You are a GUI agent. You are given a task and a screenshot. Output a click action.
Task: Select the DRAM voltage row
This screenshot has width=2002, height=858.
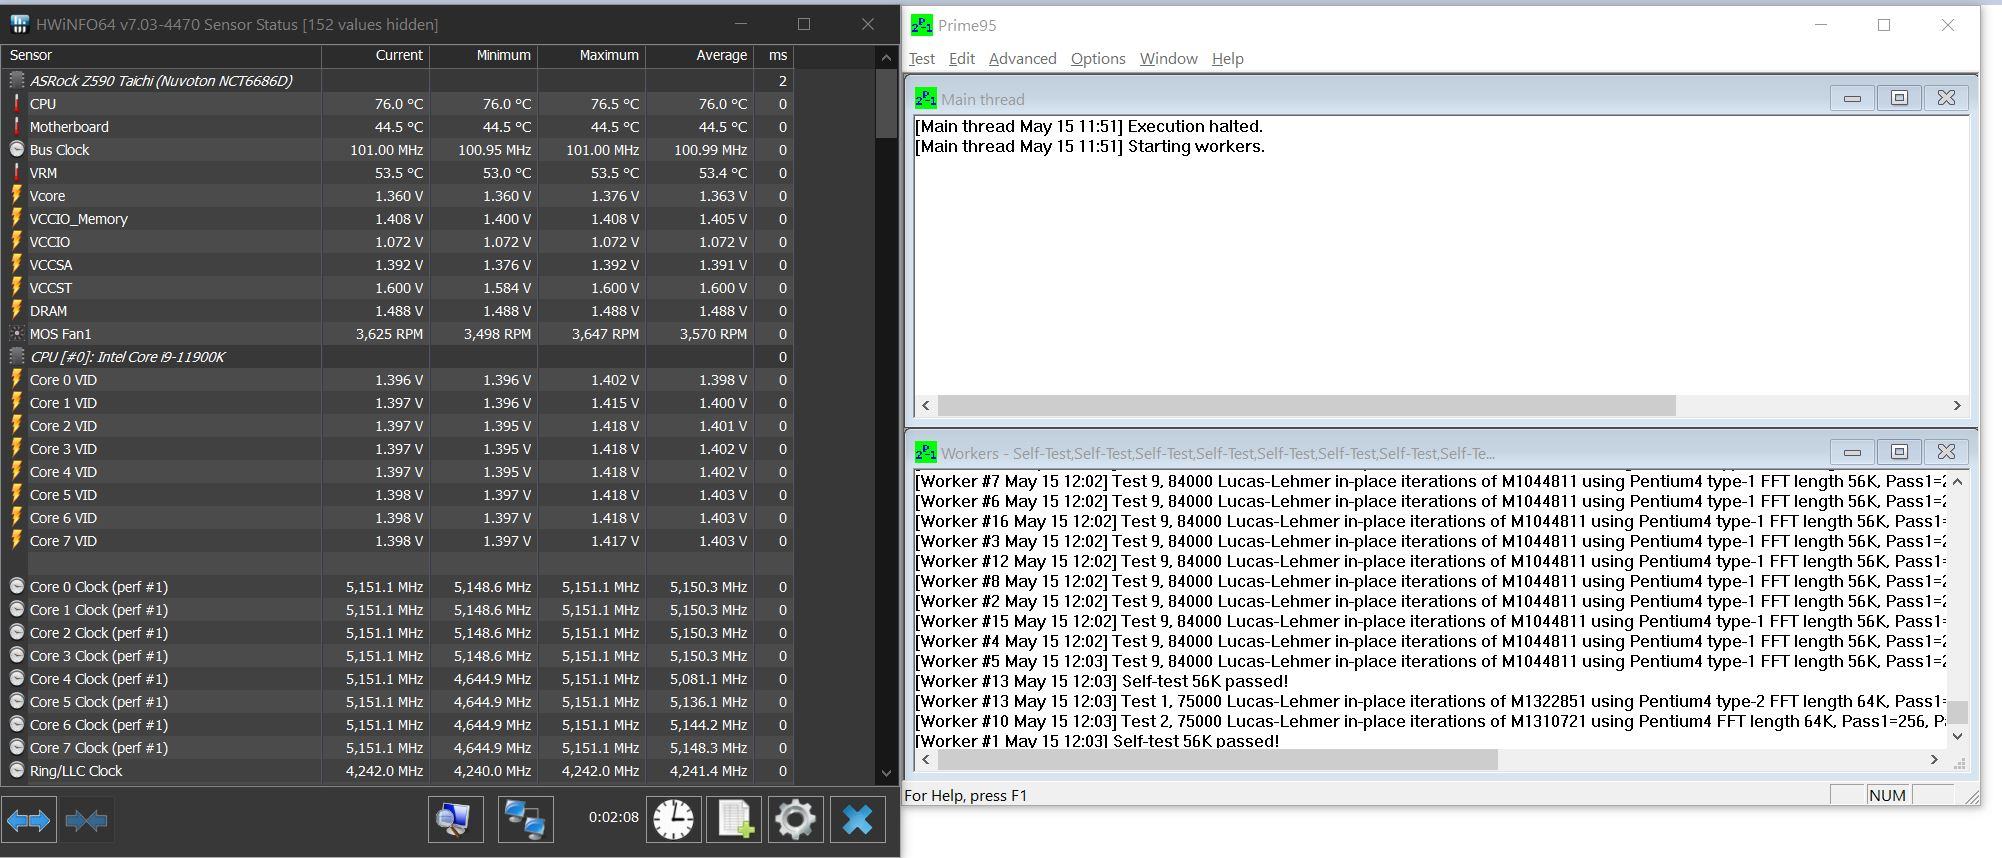coord(398,311)
